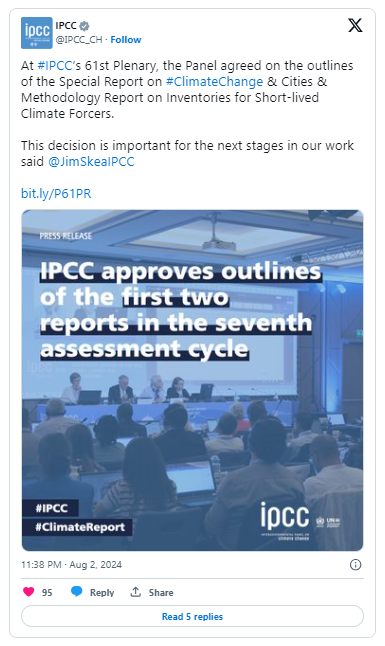Image resolution: width=385 pixels, height=646 pixels.
Task: Like the tweet with heart icon
Action: pyautogui.click(x=28, y=592)
